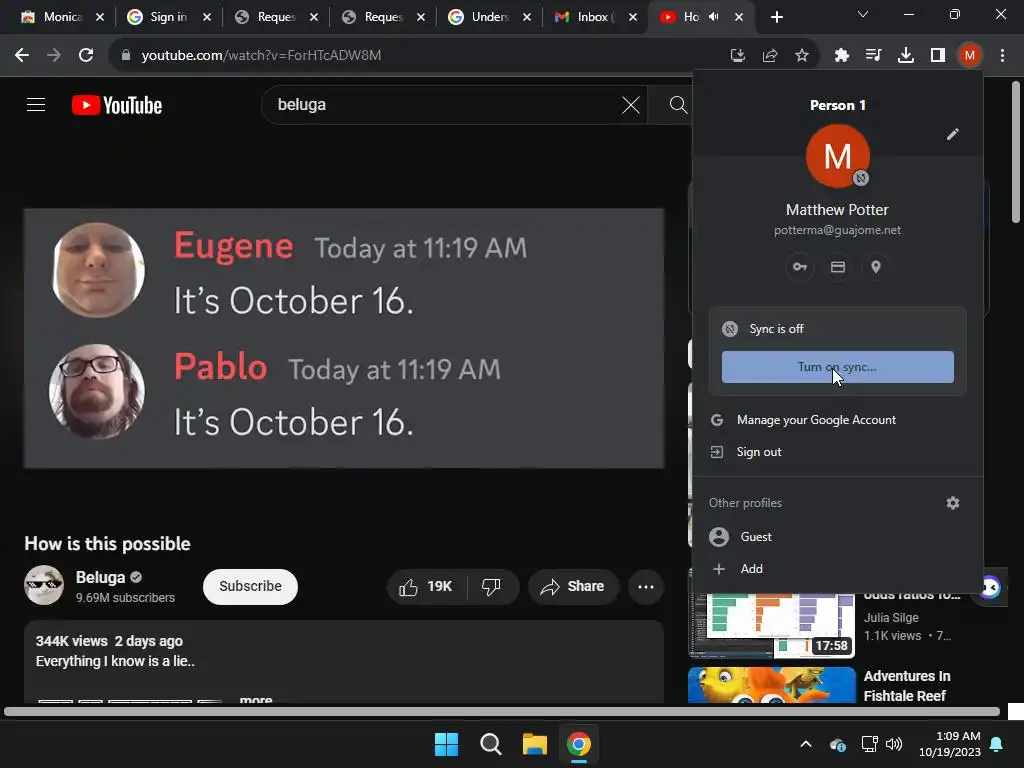Edit profile with the pencil icon
Image resolution: width=1024 pixels, height=768 pixels.
click(x=953, y=134)
